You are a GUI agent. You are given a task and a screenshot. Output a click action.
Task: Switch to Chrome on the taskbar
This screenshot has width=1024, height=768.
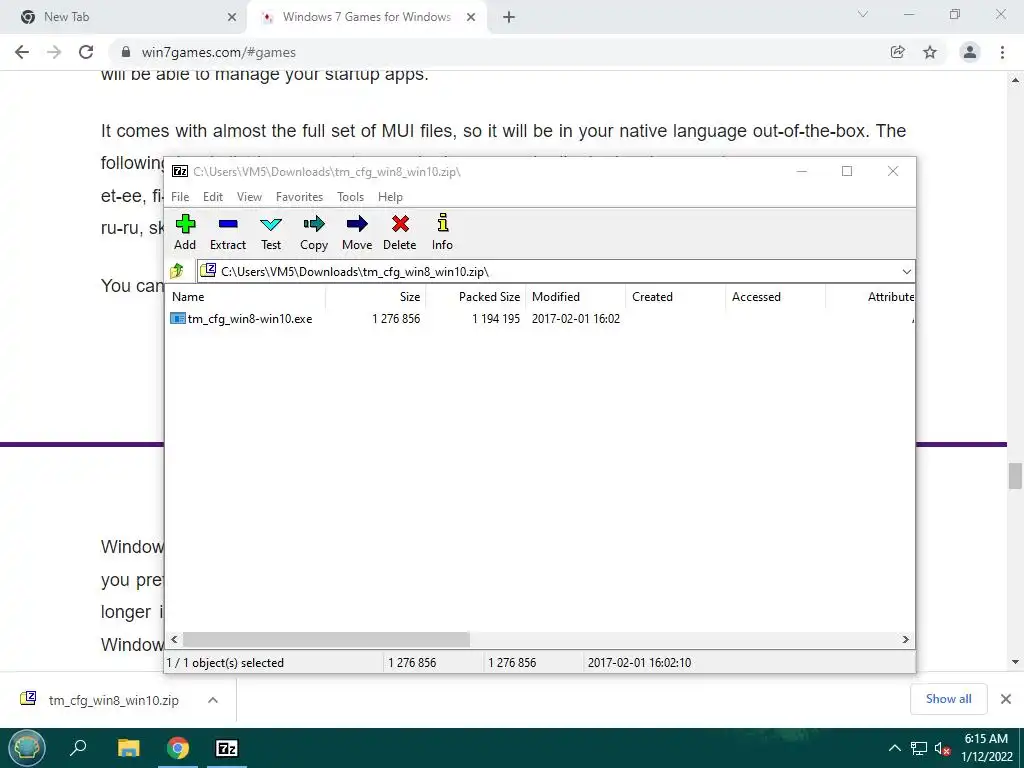click(x=178, y=748)
